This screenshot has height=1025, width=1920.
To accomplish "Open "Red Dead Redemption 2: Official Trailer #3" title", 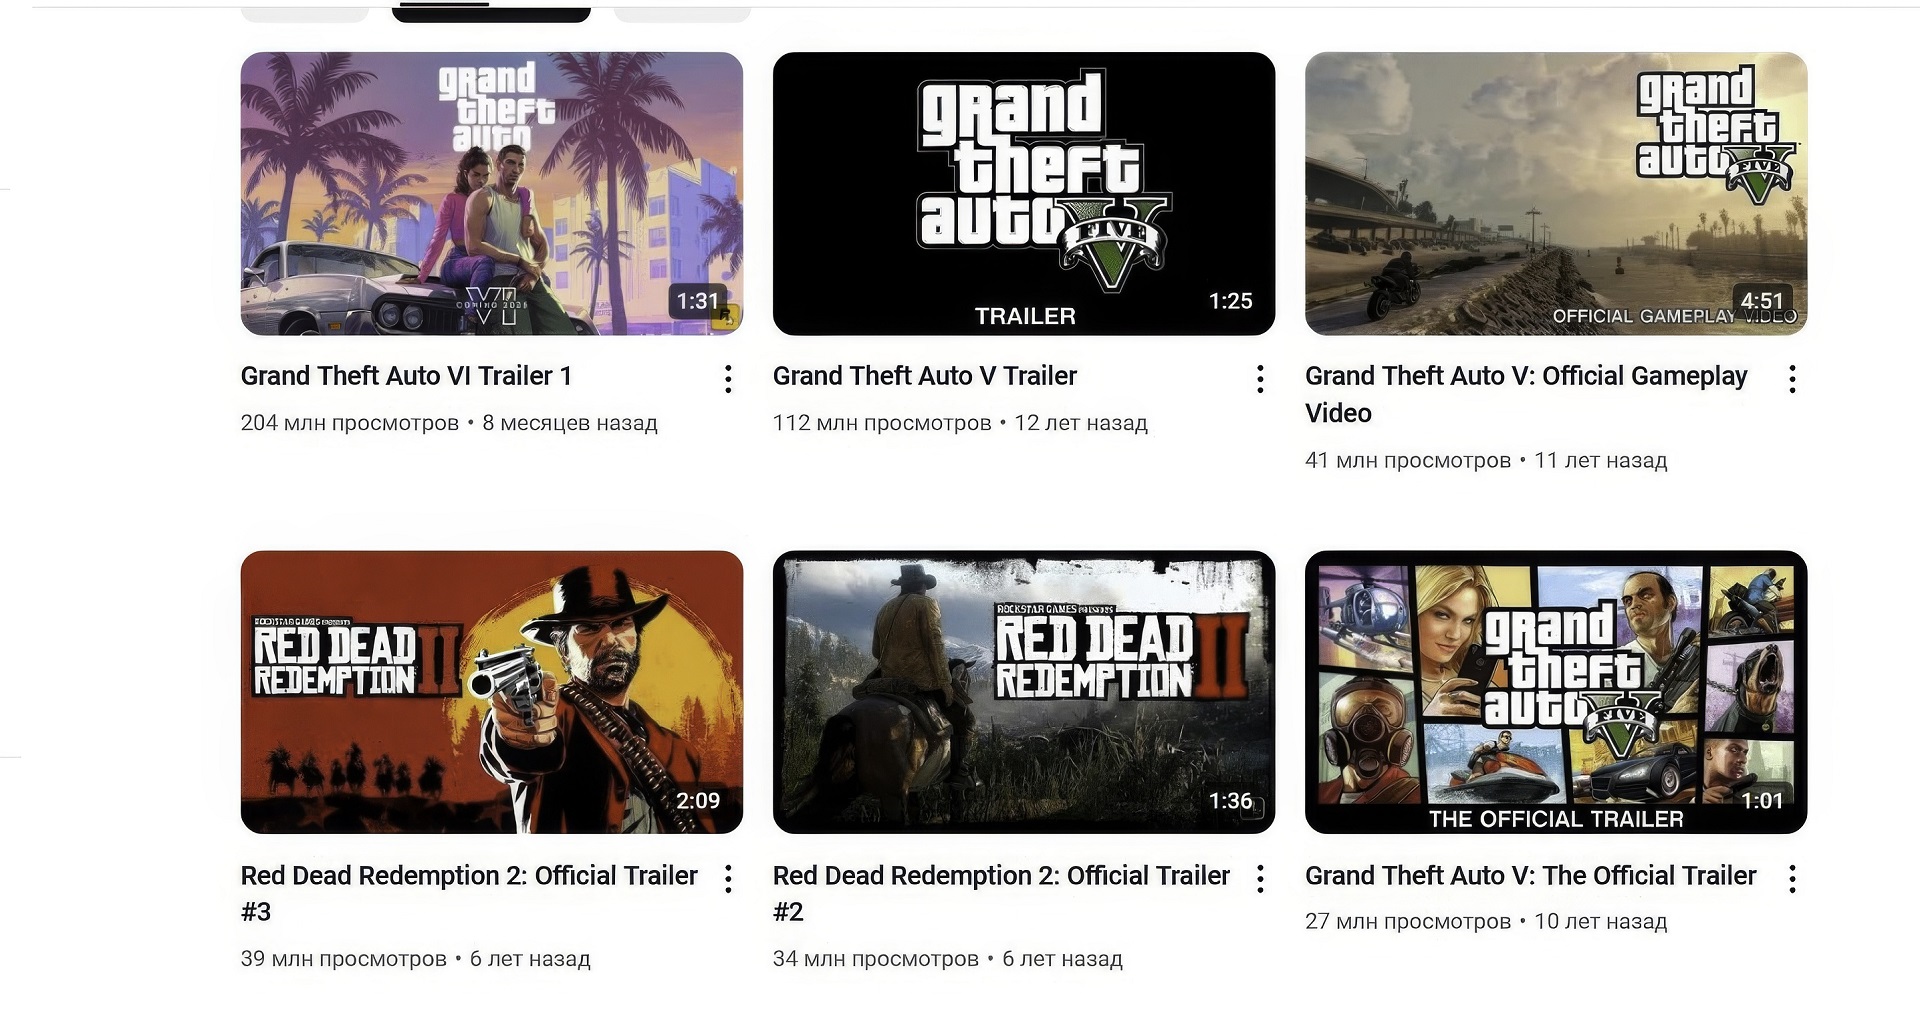I will point(469,893).
